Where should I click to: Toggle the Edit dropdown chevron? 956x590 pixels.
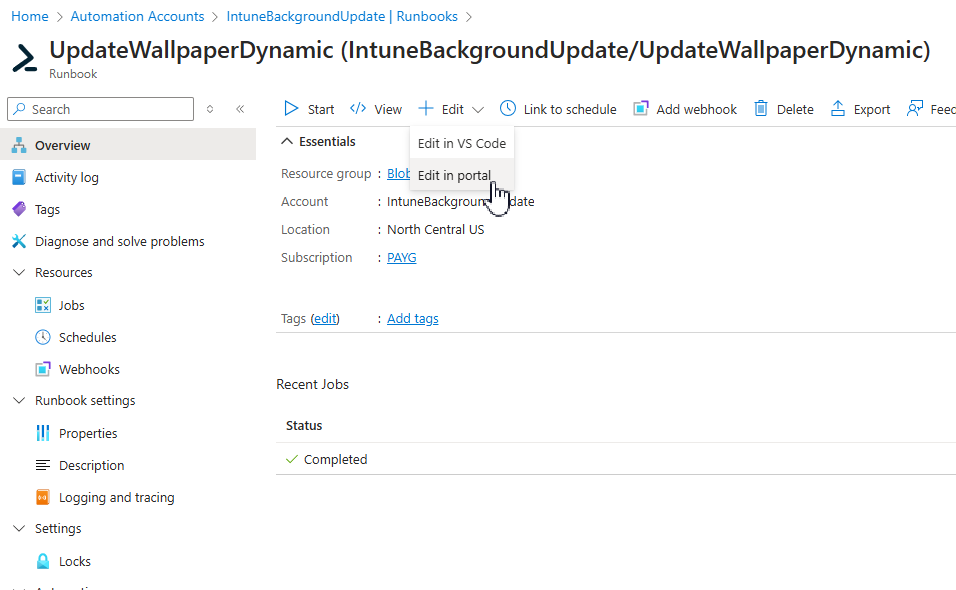point(478,110)
